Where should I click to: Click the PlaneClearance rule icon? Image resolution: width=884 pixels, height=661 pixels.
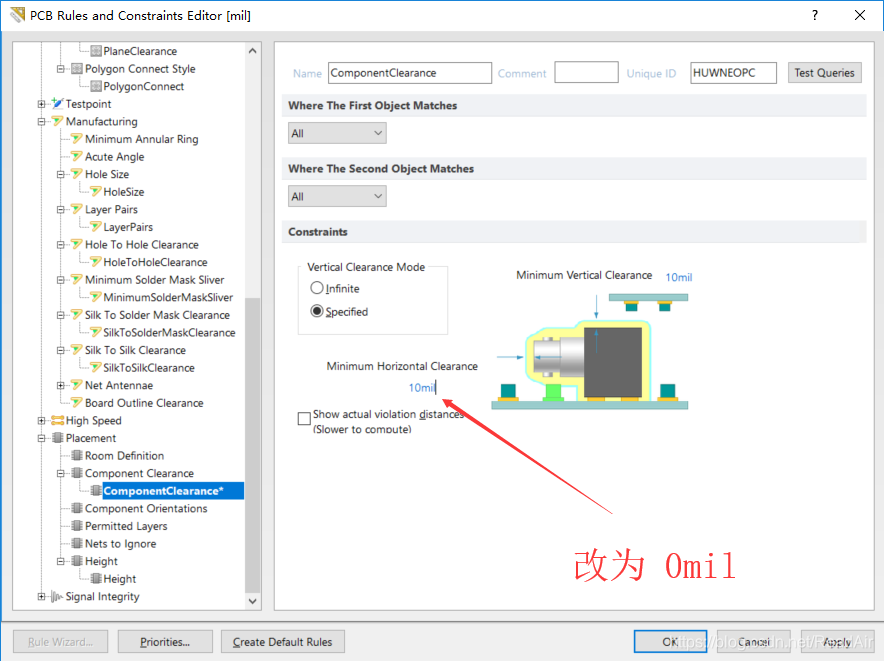point(96,51)
